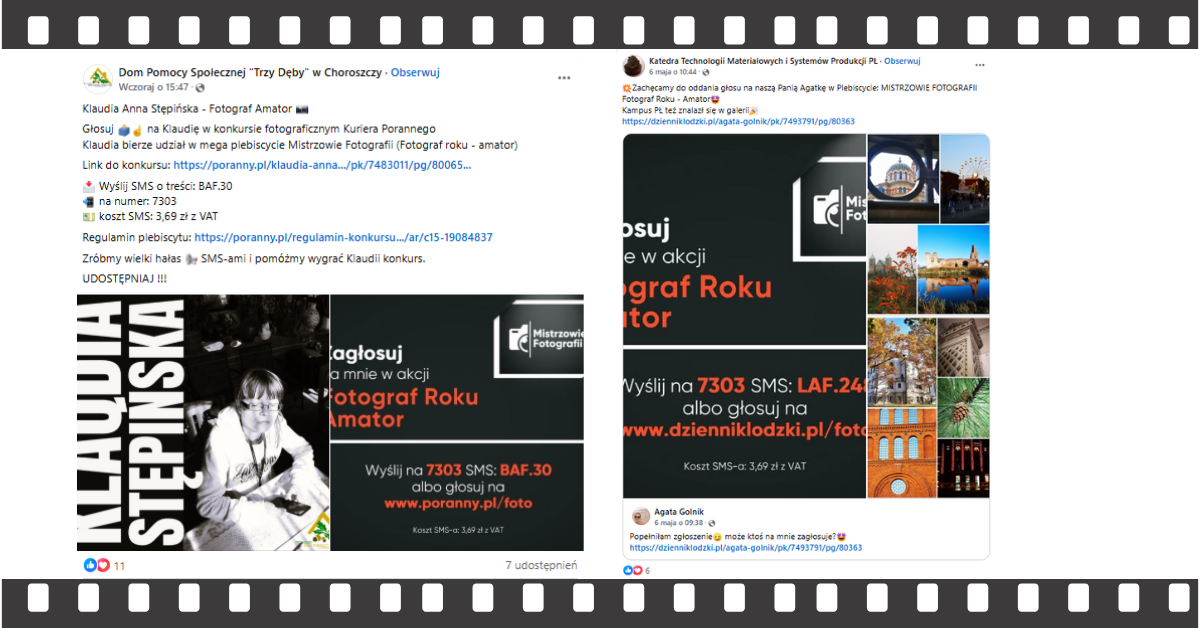Click the text "UDOSTĘPNIAJ !!!"
The width and height of the screenshot is (1200, 628).
125,277
